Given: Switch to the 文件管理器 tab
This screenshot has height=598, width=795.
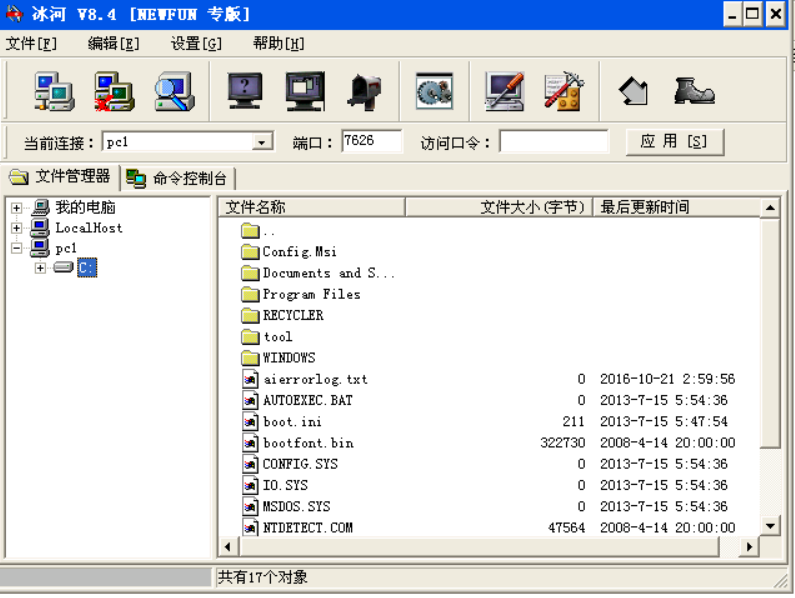Looking at the screenshot, I should pos(61,177).
